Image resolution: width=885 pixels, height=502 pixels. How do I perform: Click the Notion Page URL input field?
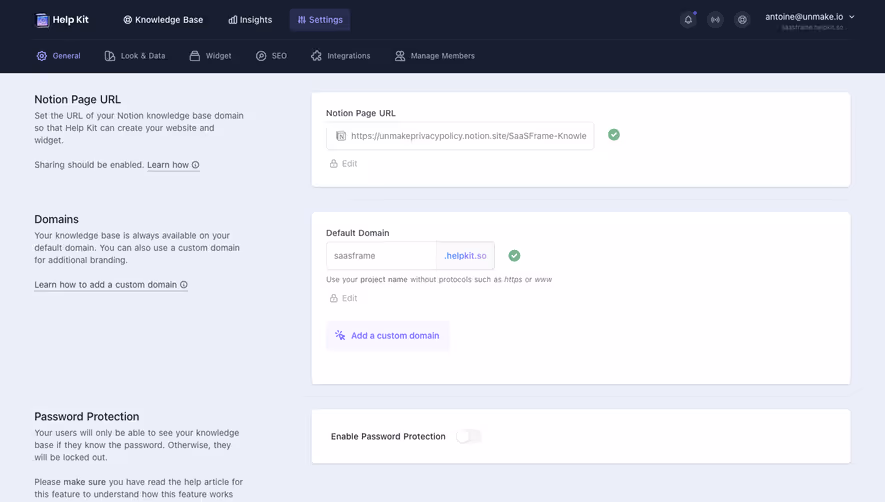click(460, 136)
